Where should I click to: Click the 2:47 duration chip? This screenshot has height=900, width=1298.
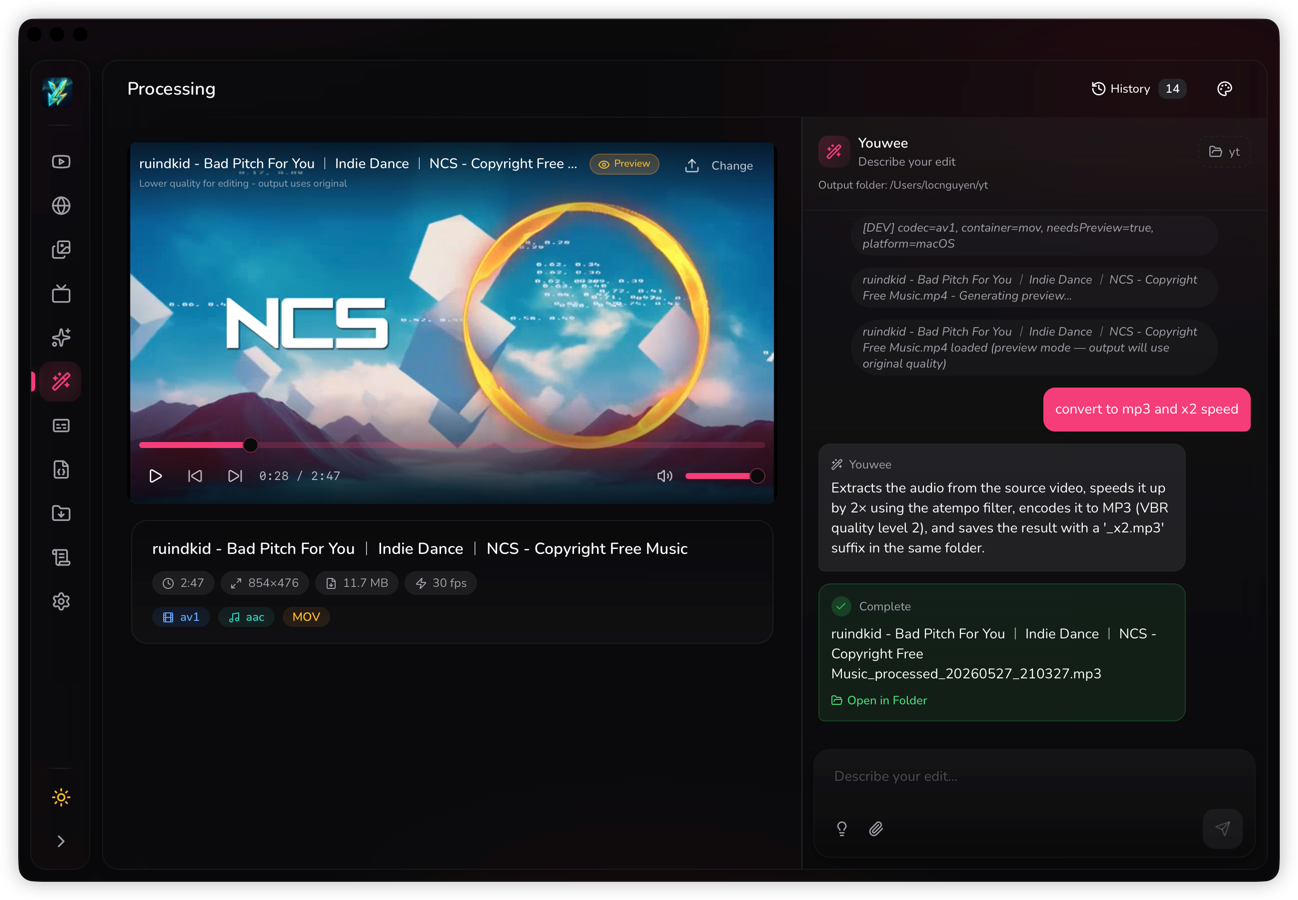(x=183, y=583)
